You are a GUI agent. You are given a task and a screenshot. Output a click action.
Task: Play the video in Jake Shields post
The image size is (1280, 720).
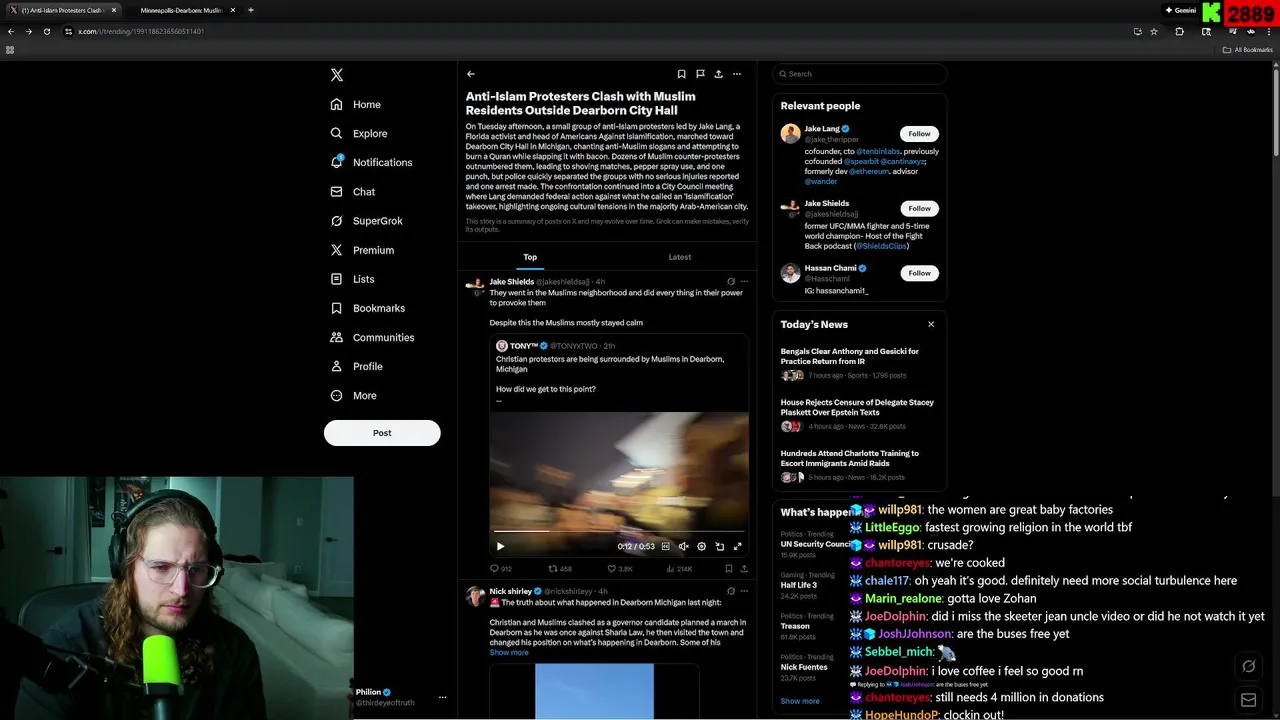pos(500,546)
